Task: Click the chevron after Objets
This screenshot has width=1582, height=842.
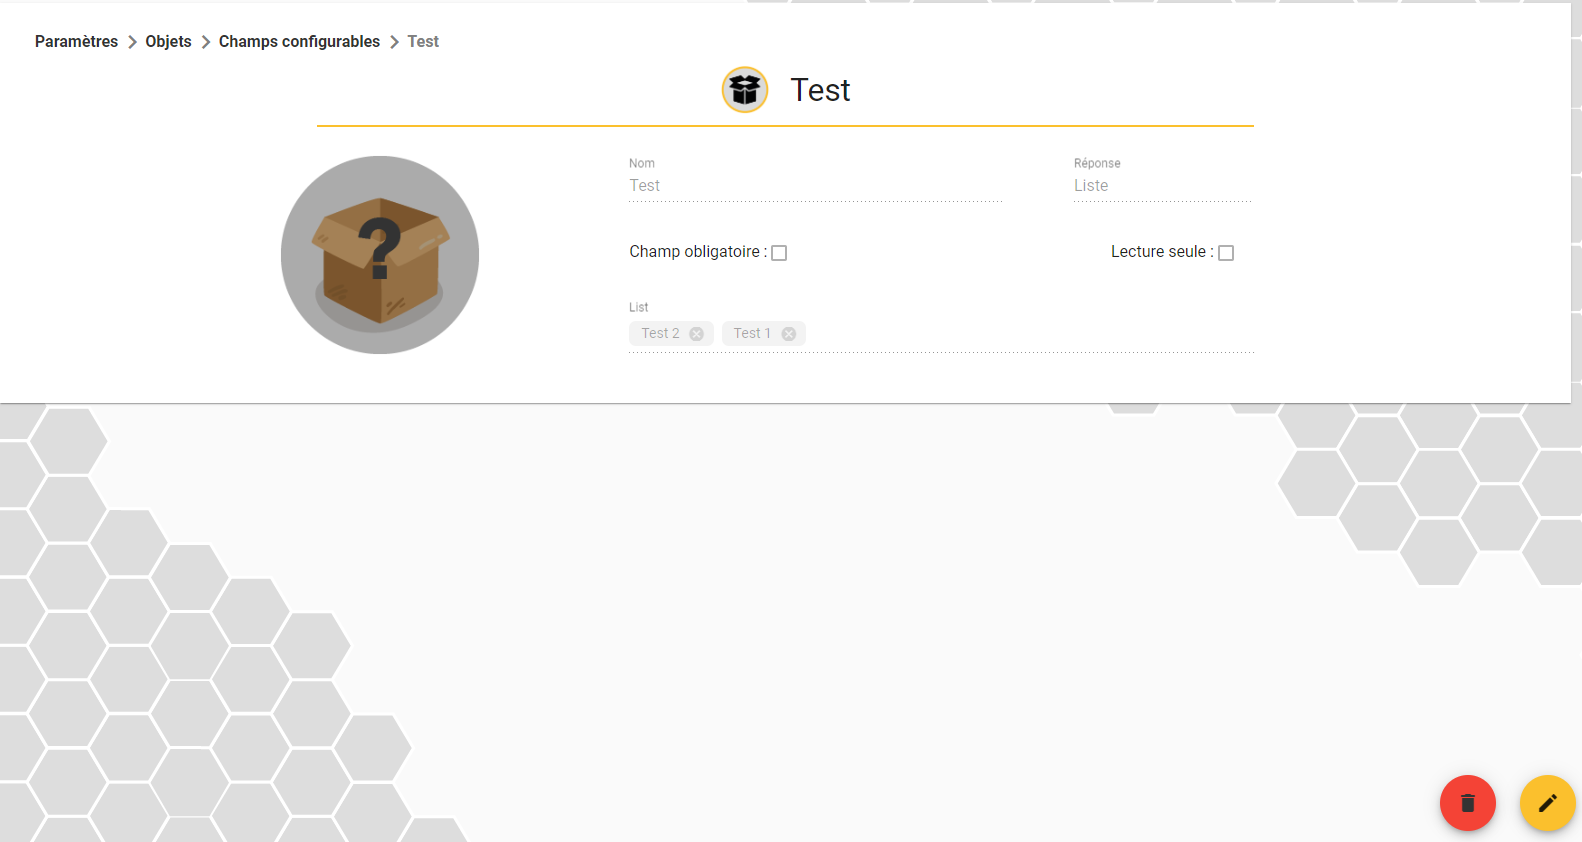Action: coord(206,42)
